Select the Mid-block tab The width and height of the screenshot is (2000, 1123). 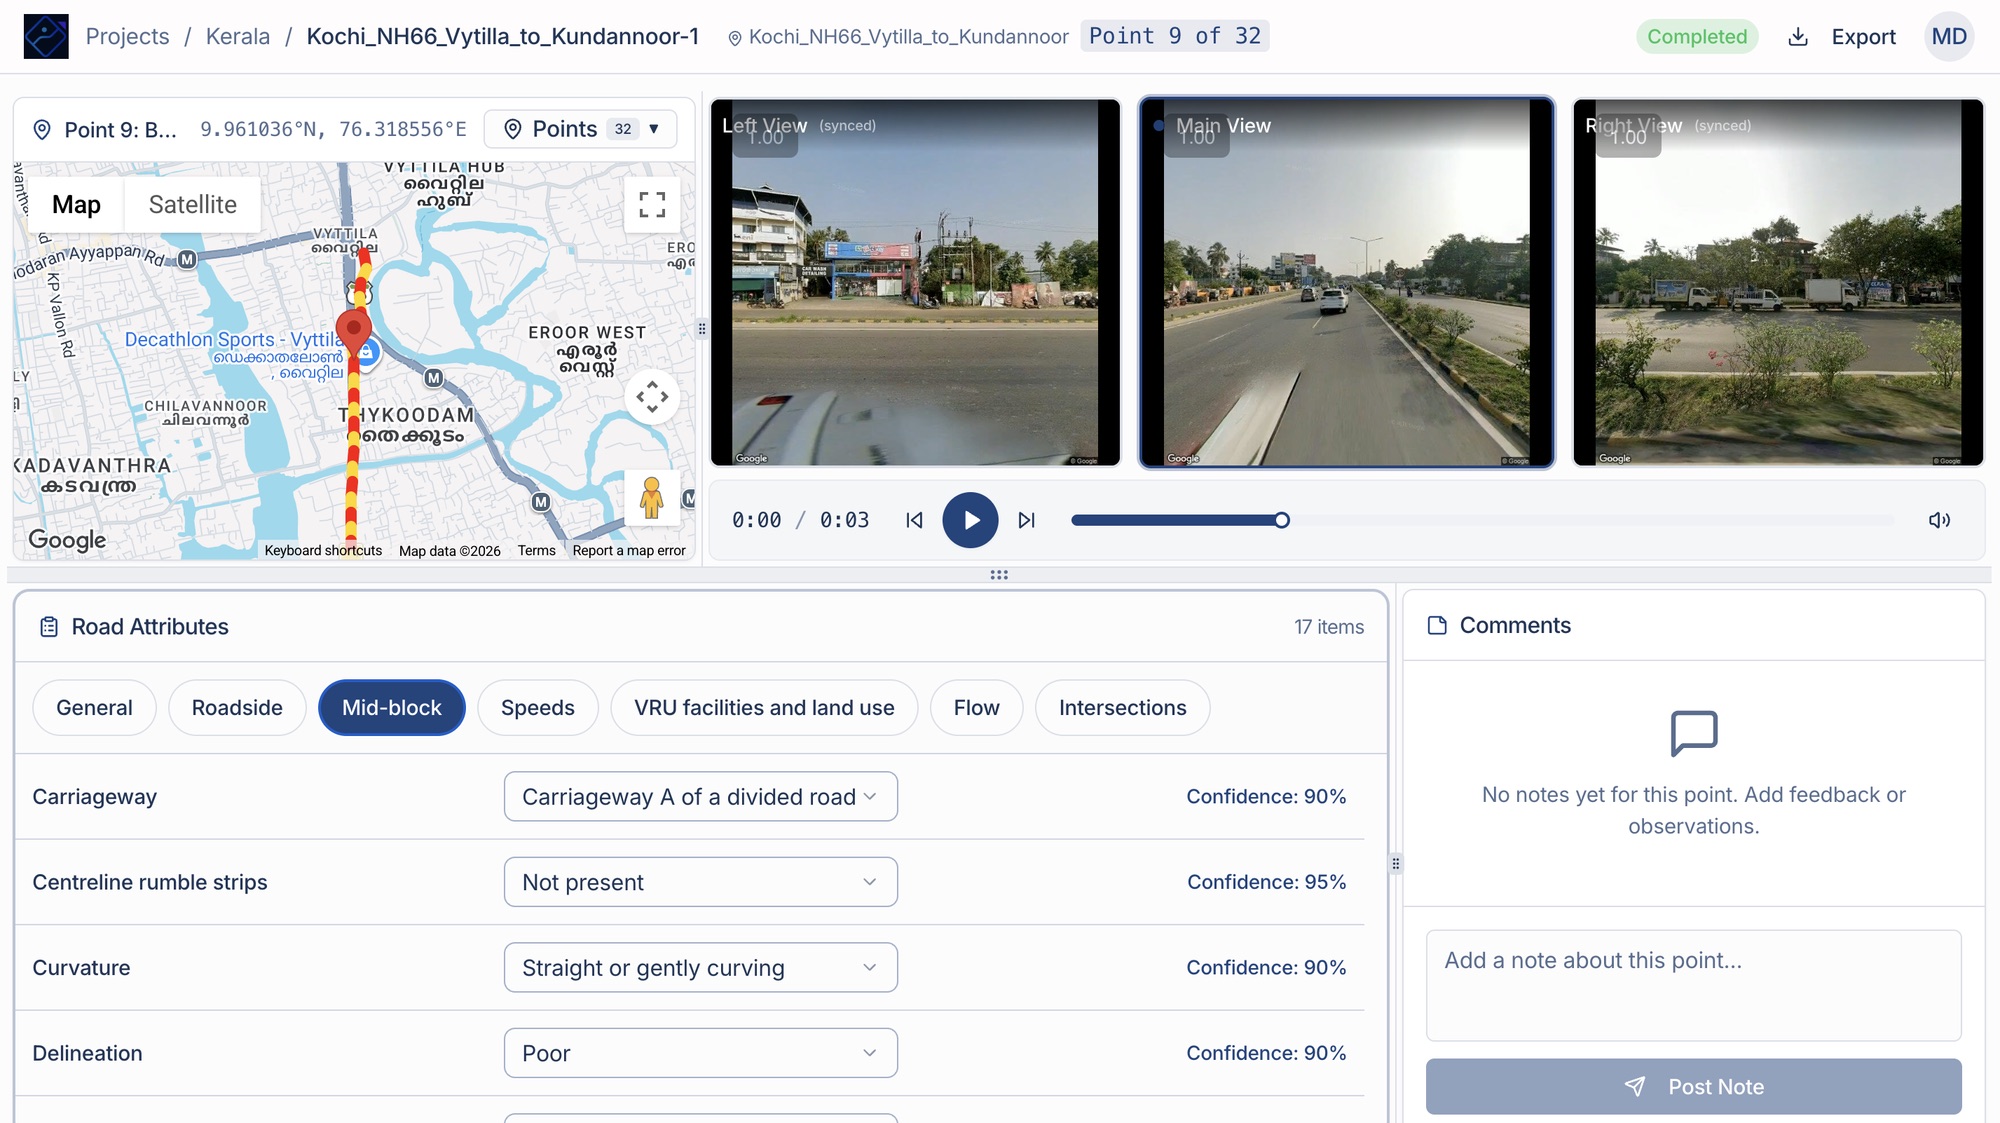pos(392,708)
